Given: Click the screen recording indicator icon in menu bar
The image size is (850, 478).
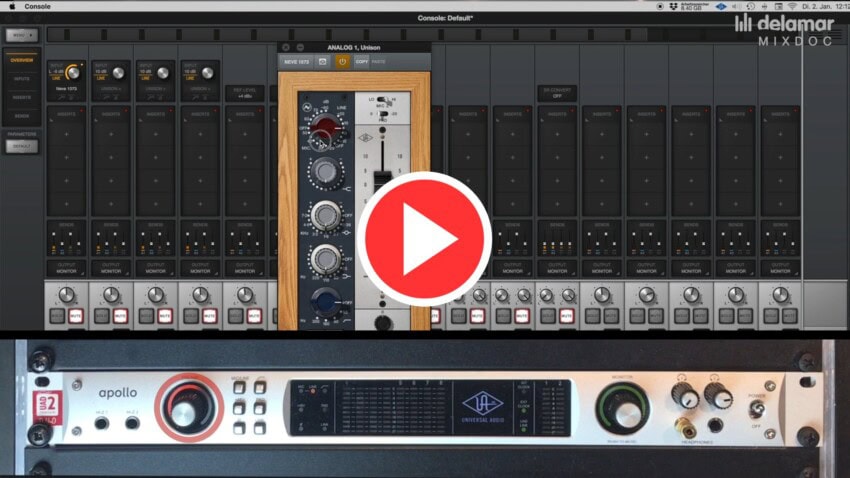Looking at the screenshot, I should click(660, 7).
